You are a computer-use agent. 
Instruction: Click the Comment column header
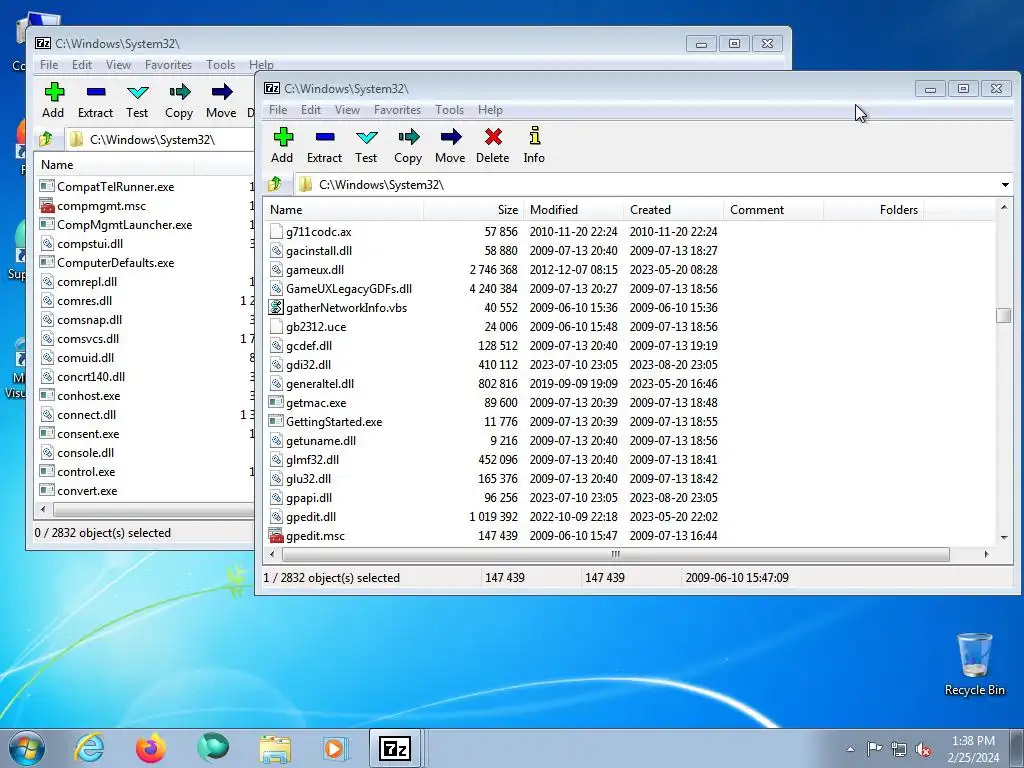click(773, 210)
